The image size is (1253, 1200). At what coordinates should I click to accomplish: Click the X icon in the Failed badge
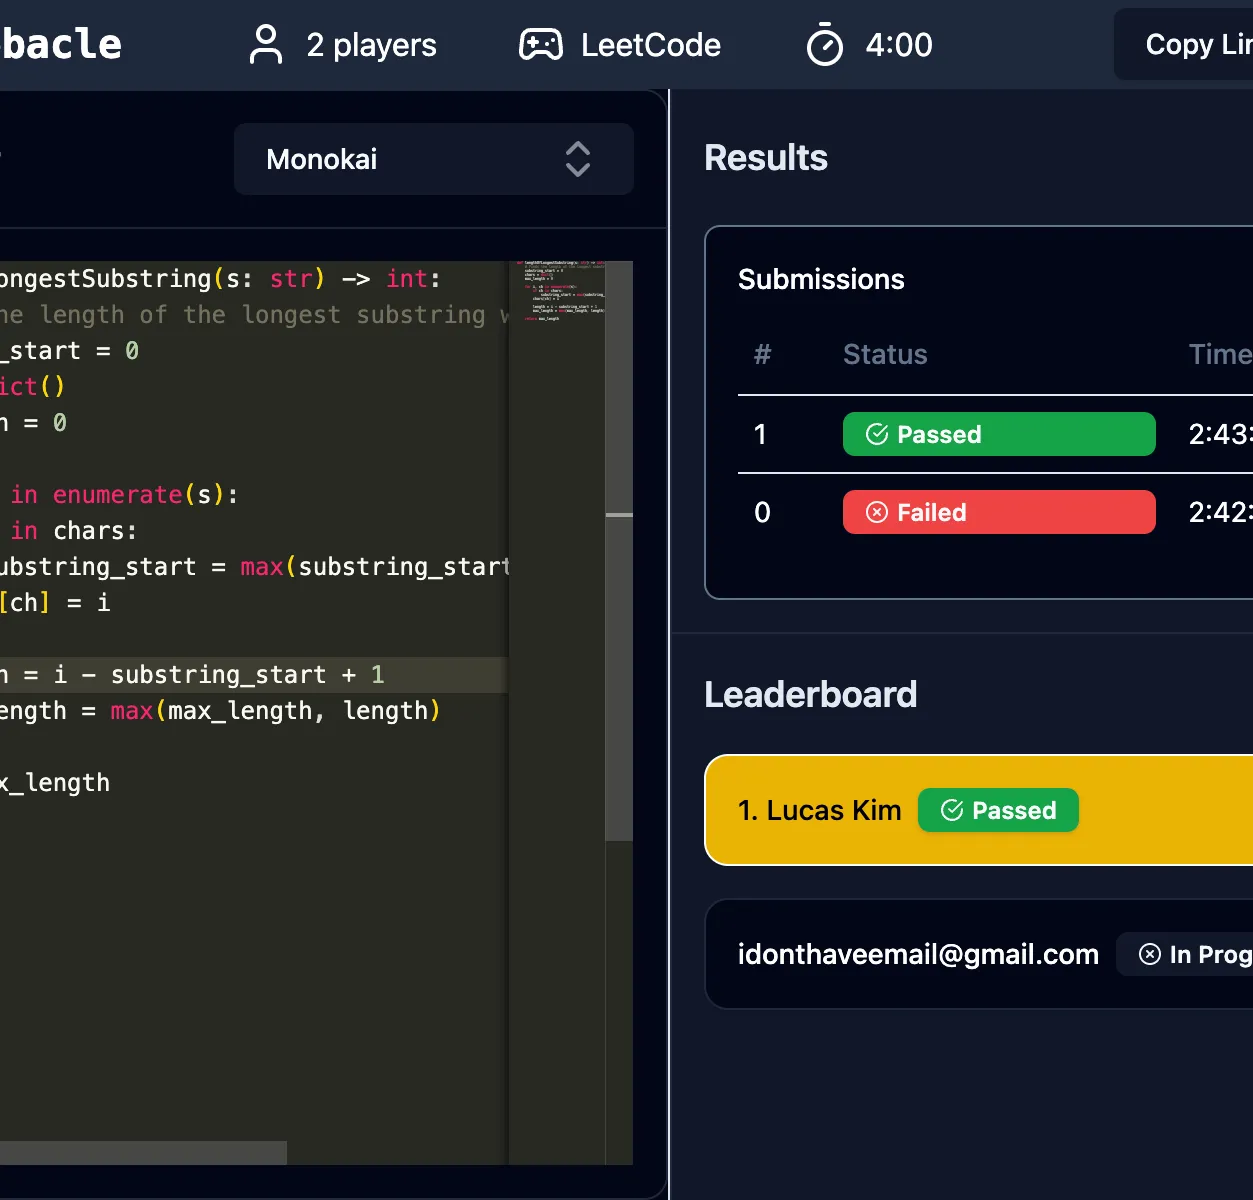[x=877, y=512]
